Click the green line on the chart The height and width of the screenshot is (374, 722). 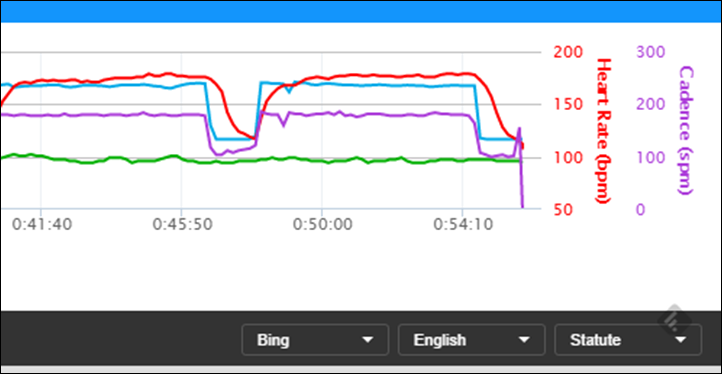point(276,159)
